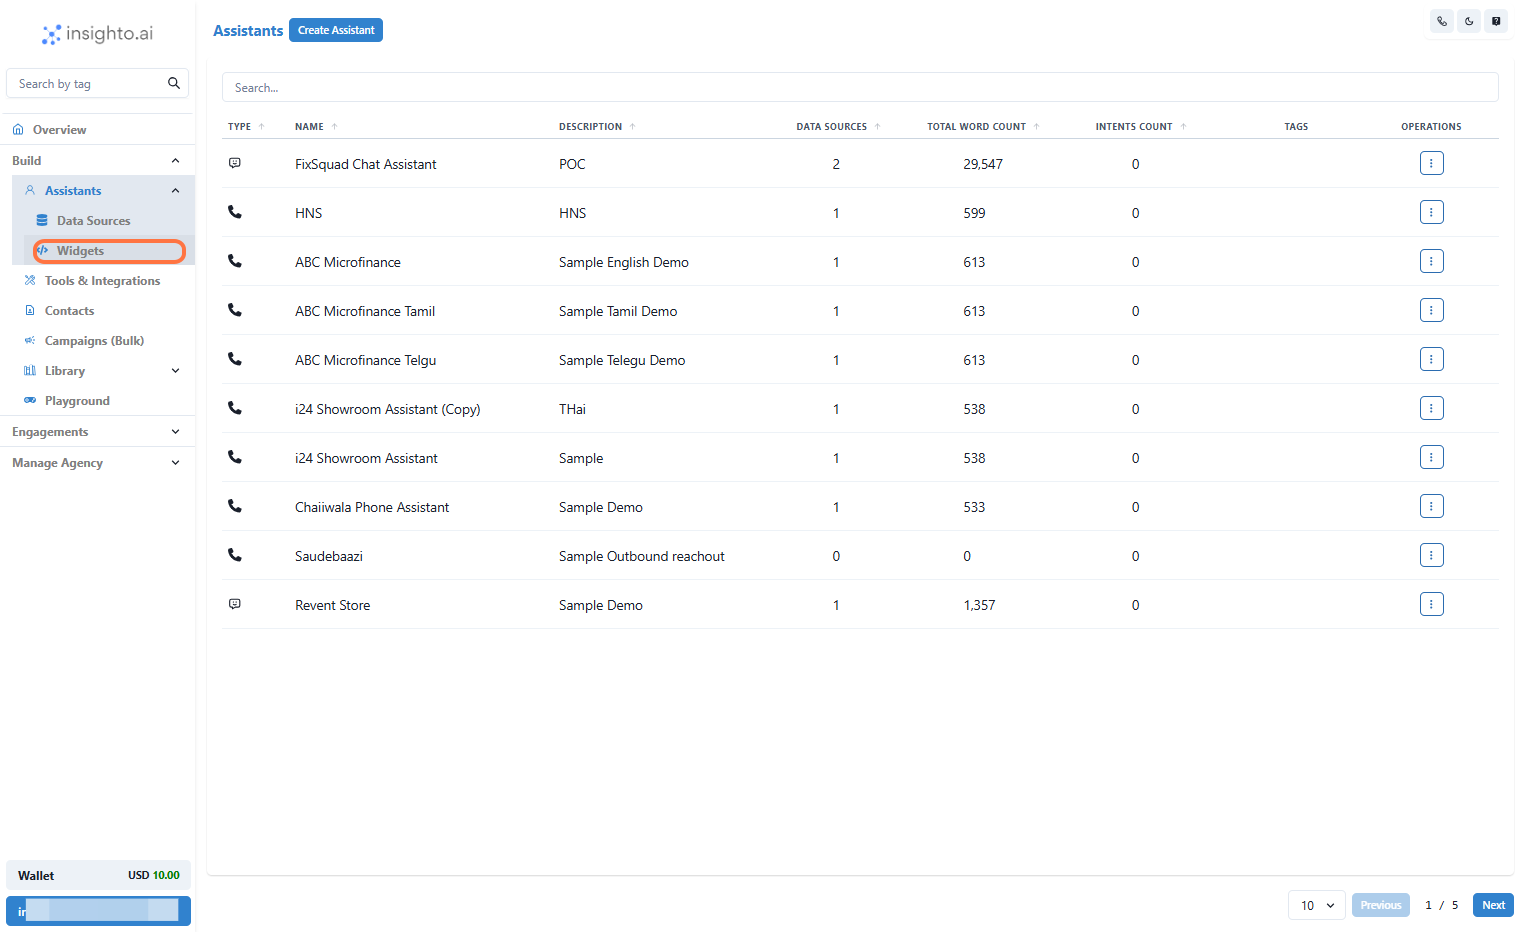This screenshot has width=1526, height=932.
Task: Click the Chaiiwala Phone Assistant name
Action: tap(372, 507)
